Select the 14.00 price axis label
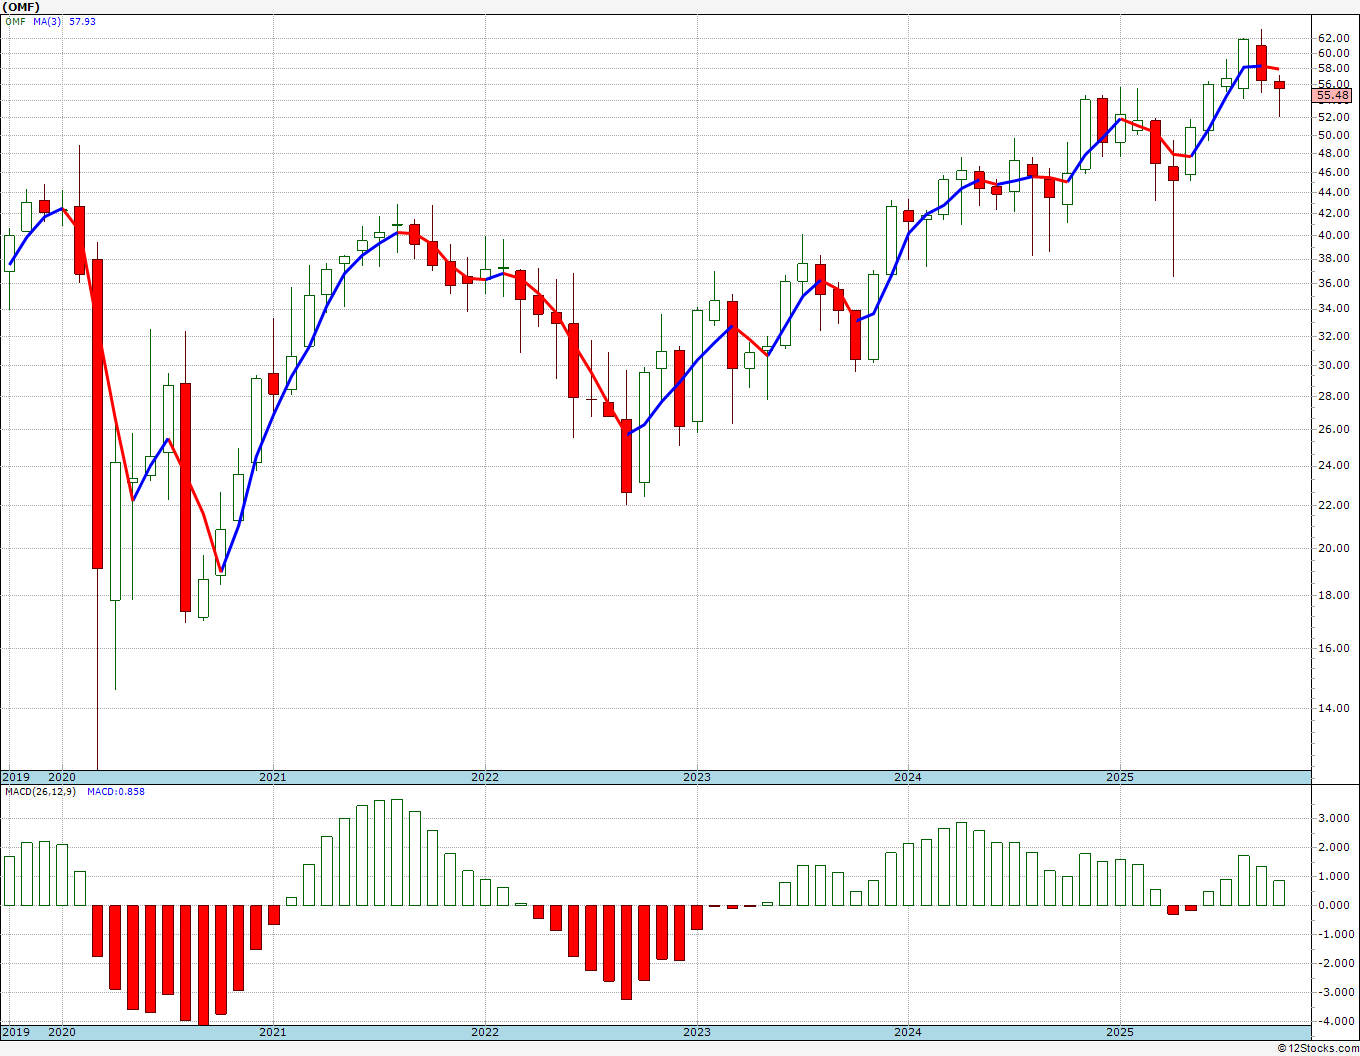Image resolution: width=1360 pixels, height=1056 pixels. [x=1334, y=709]
